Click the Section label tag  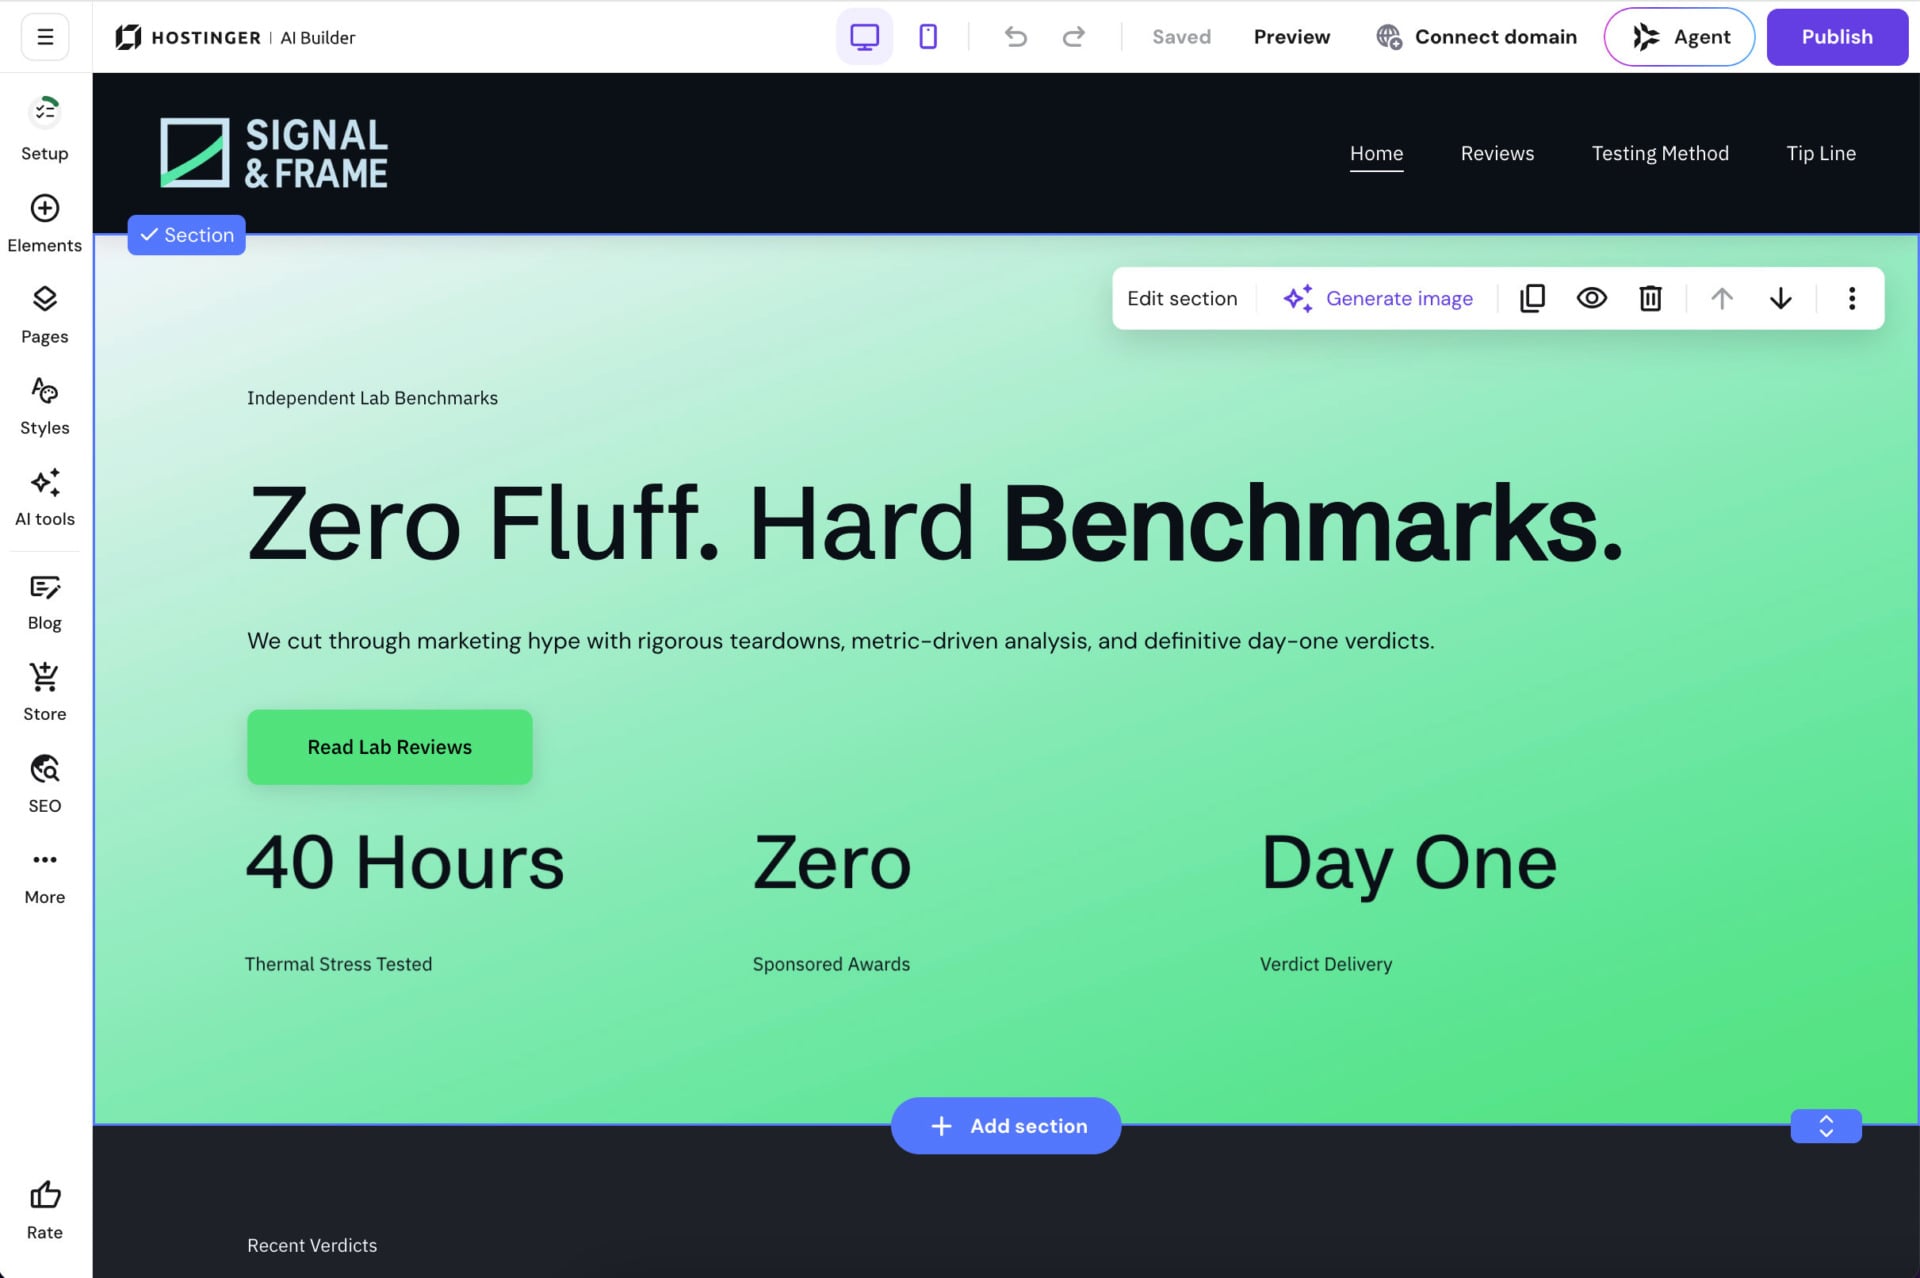click(x=187, y=235)
